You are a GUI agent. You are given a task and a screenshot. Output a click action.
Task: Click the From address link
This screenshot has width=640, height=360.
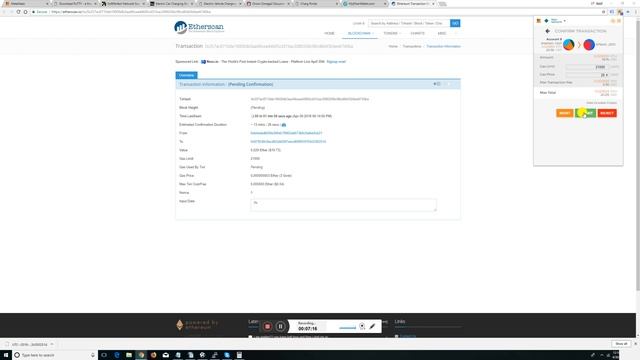[286, 133]
